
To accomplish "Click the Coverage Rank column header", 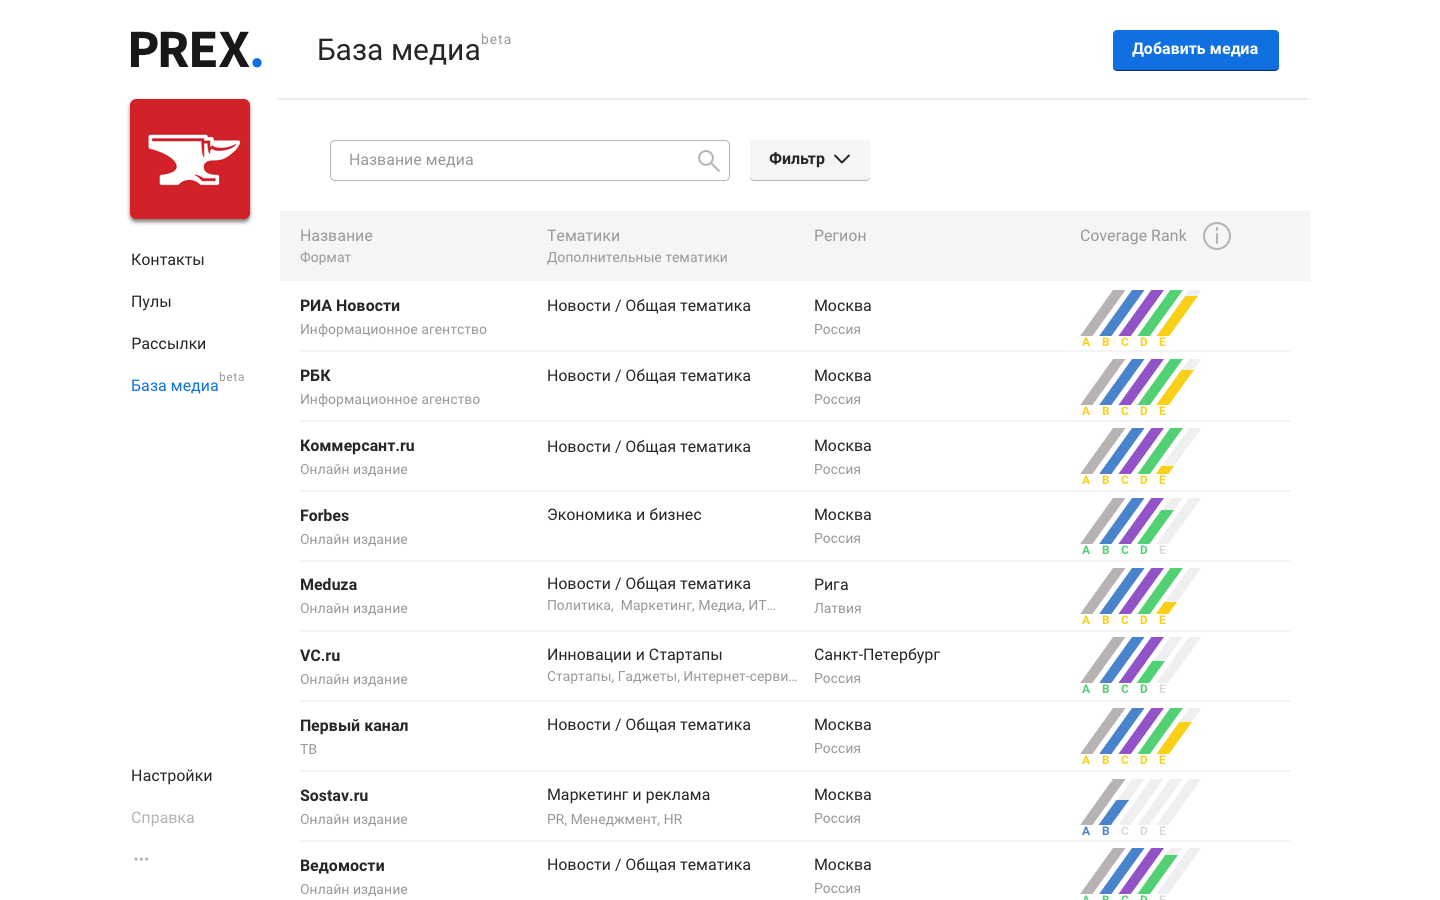I will pos(1133,236).
